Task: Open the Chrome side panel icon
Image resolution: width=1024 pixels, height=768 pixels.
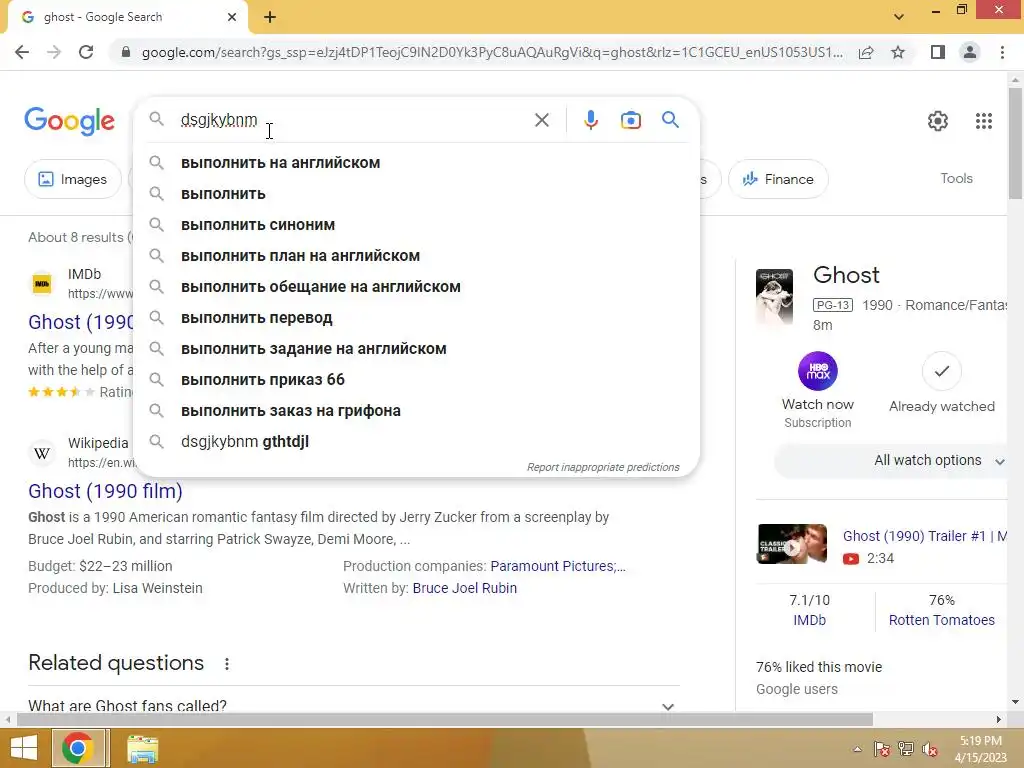Action: (x=938, y=52)
